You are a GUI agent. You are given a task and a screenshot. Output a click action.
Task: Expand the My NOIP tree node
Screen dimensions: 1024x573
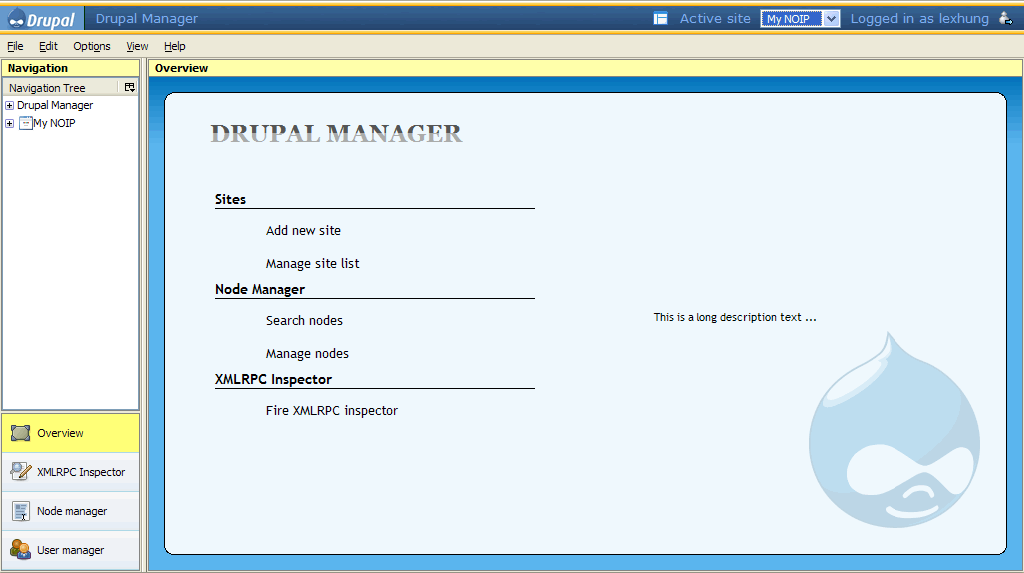pos(10,124)
